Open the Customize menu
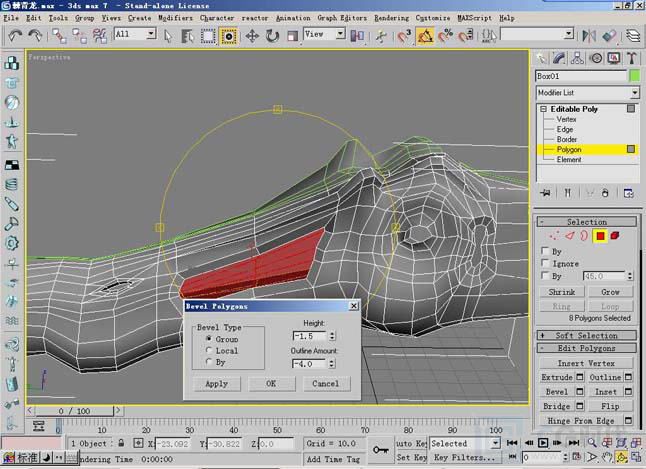The image size is (646, 469). pos(433,18)
